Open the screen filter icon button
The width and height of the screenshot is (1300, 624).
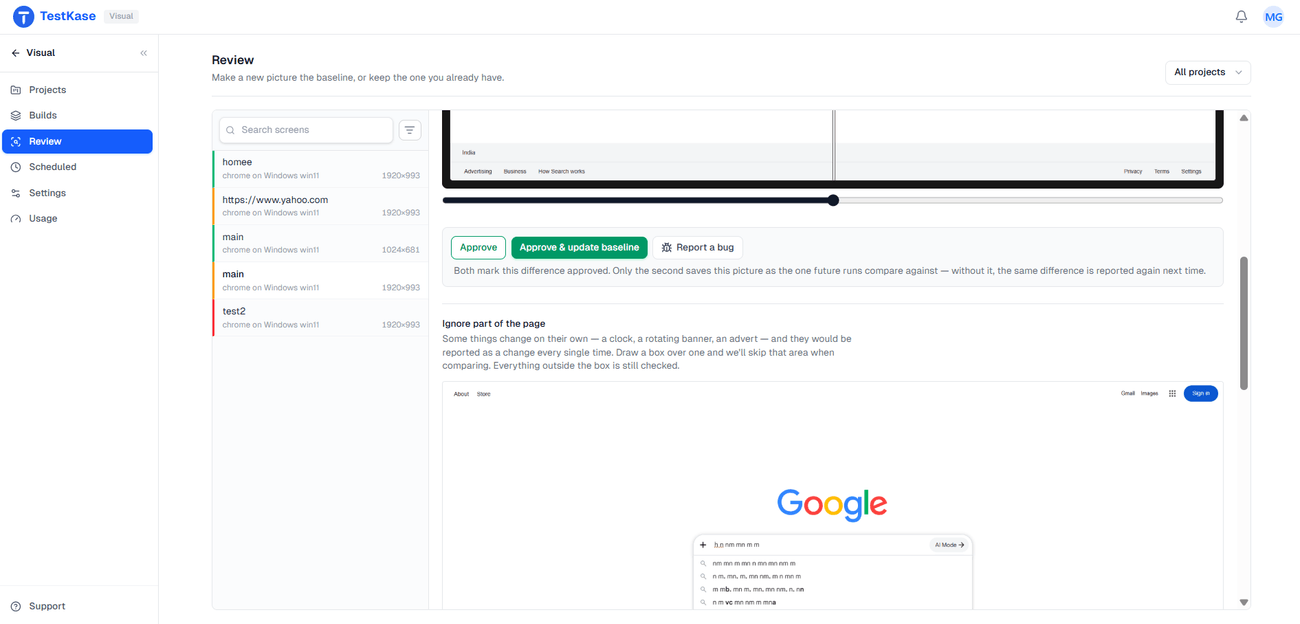[410, 130]
